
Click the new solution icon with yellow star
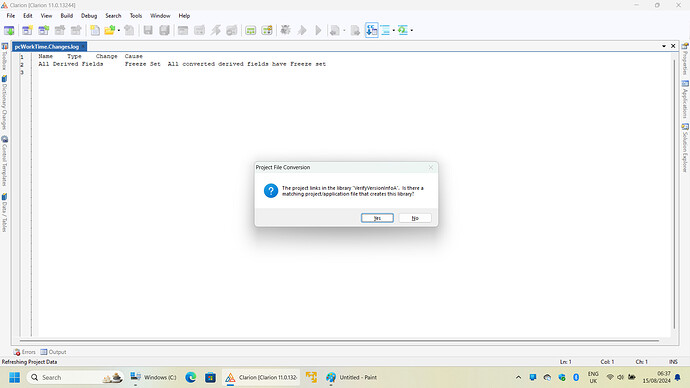point(27,30)
